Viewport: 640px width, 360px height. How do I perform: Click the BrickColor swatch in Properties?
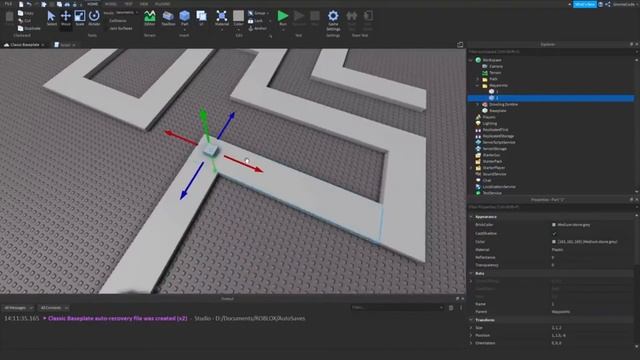(554, 225)
